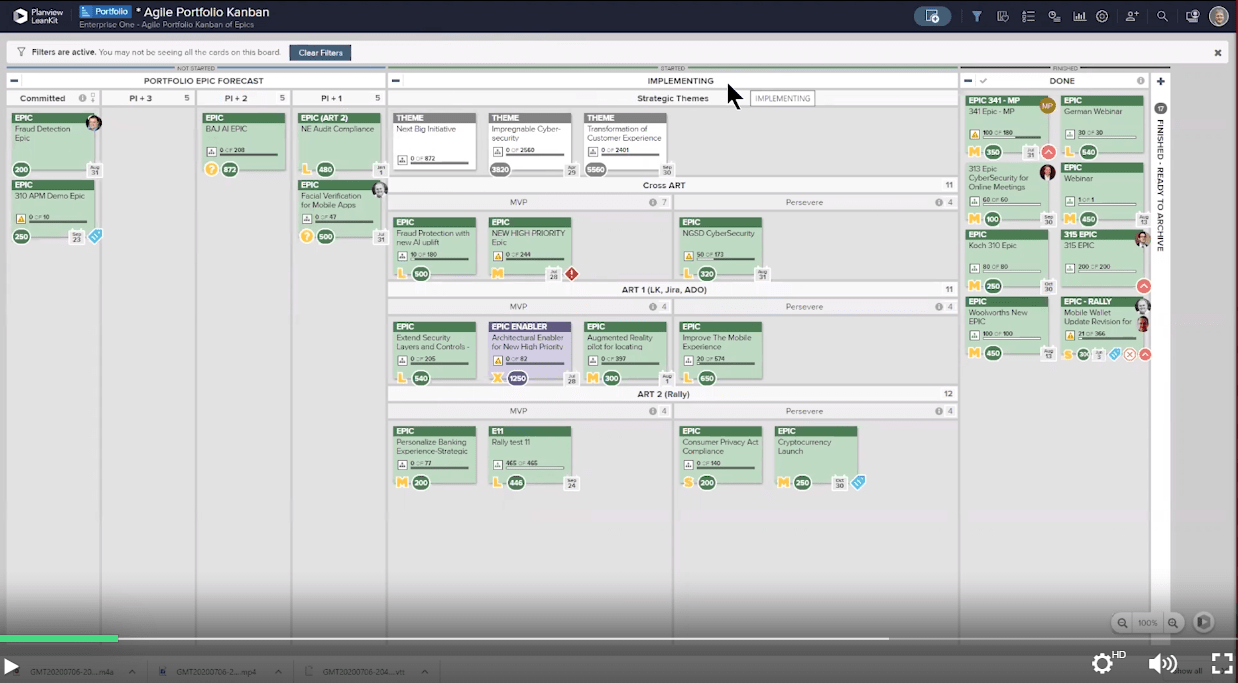Open the board filter funnel icon
This screenshot has width=1238, height=683.
tap(977, 16)
